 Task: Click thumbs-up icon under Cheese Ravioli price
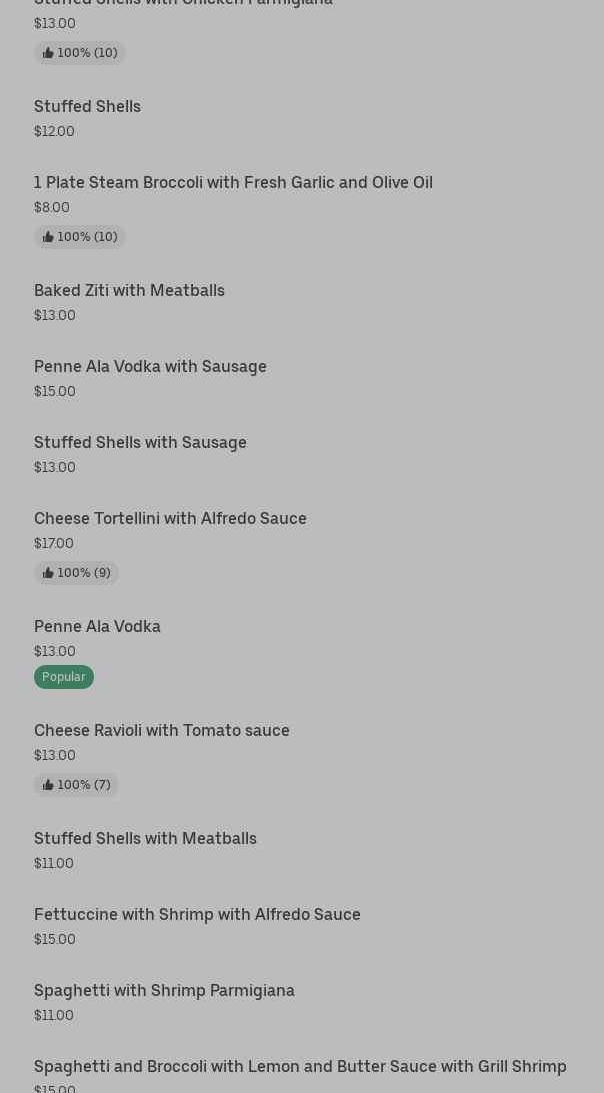click(x=48, y=785)
